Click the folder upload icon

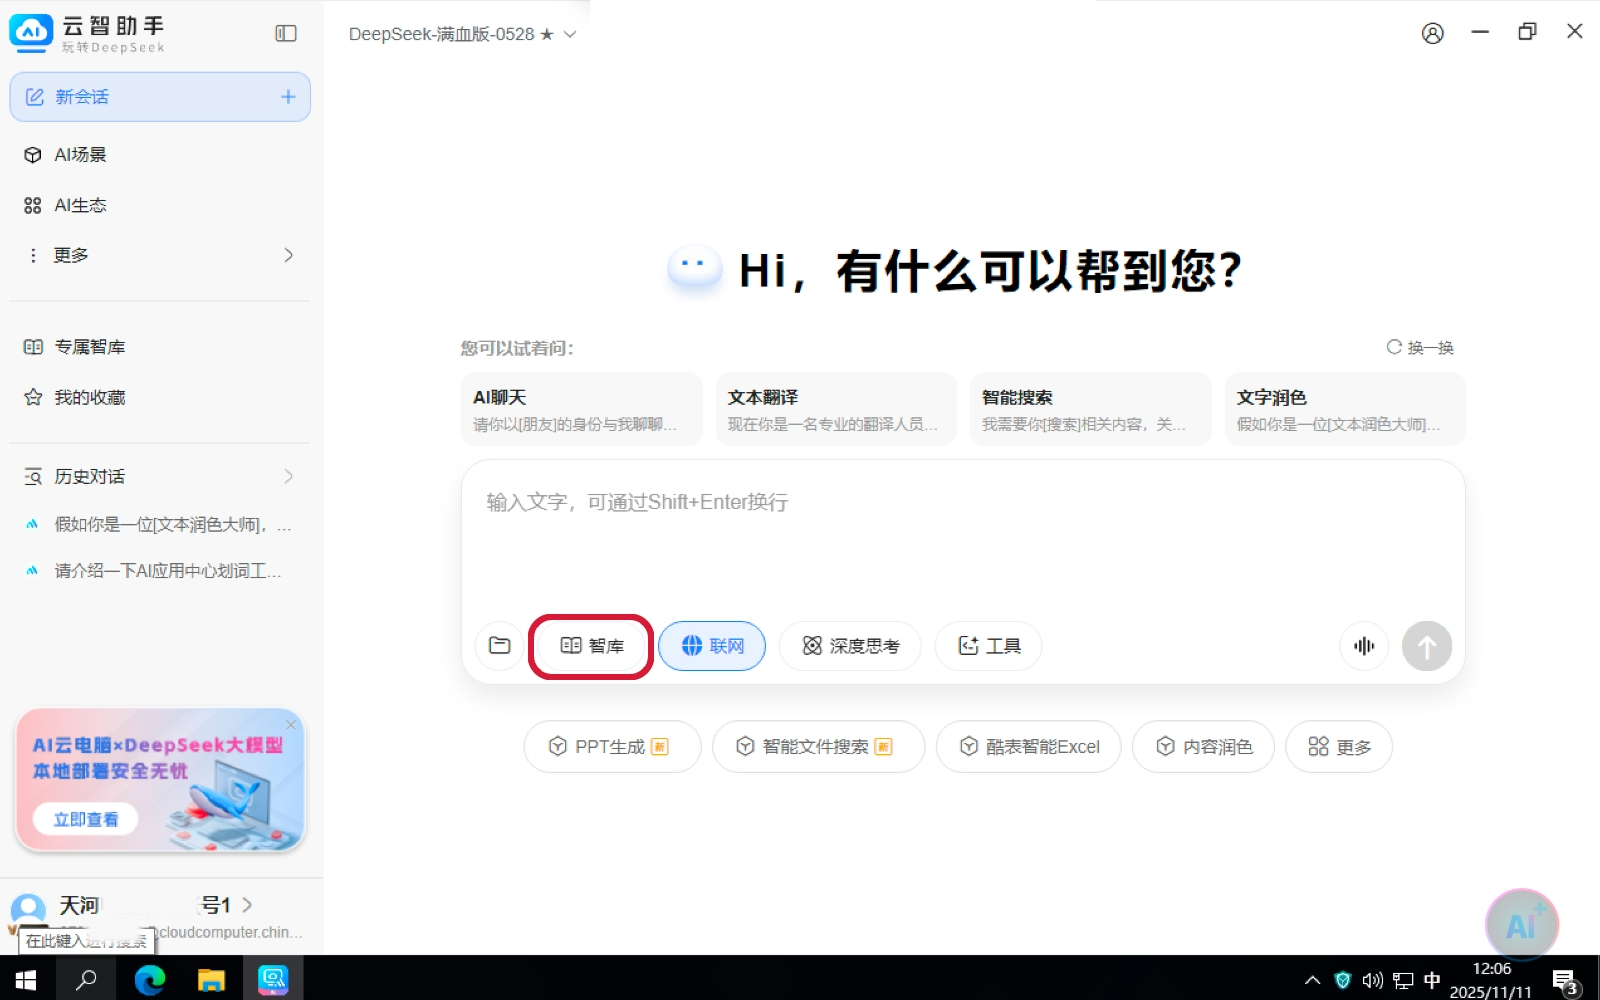[499, 646]
